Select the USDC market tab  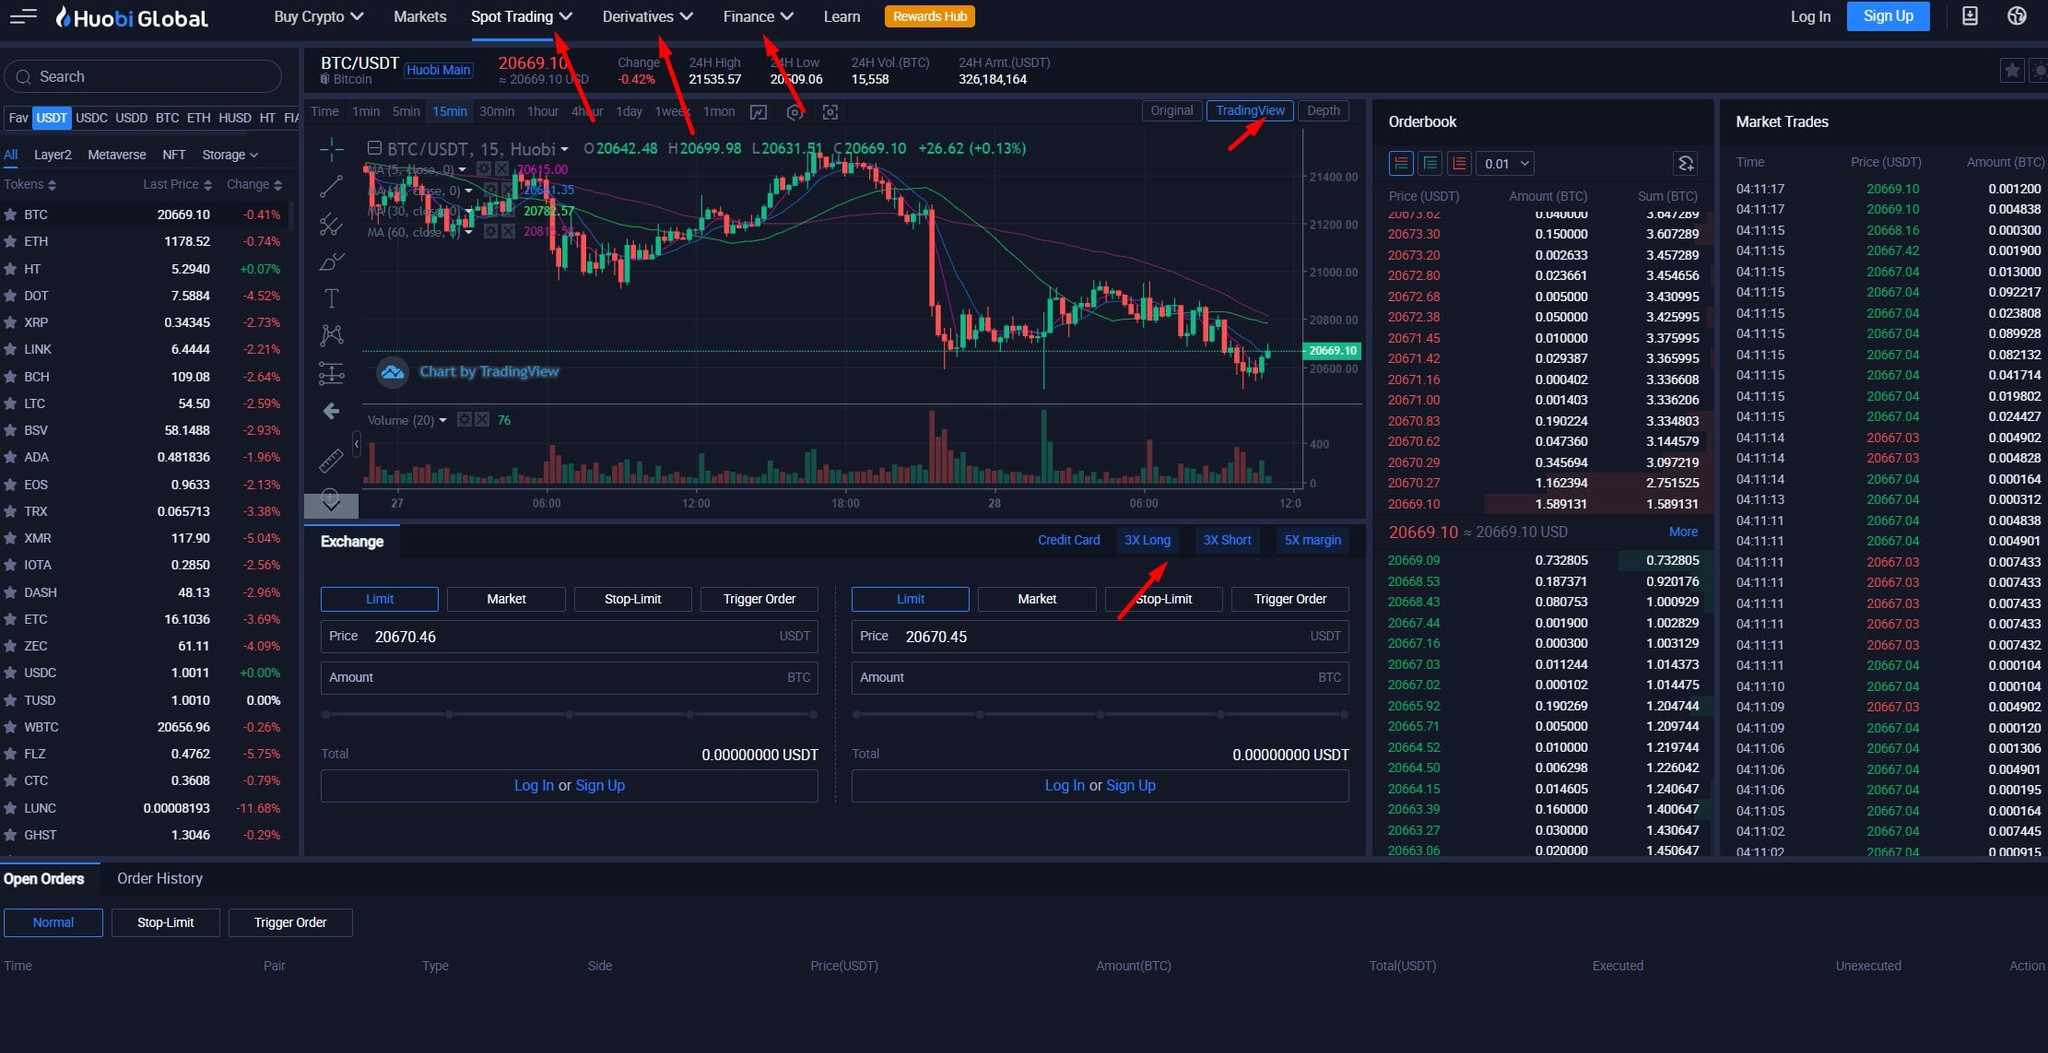[x=91, y=118]
